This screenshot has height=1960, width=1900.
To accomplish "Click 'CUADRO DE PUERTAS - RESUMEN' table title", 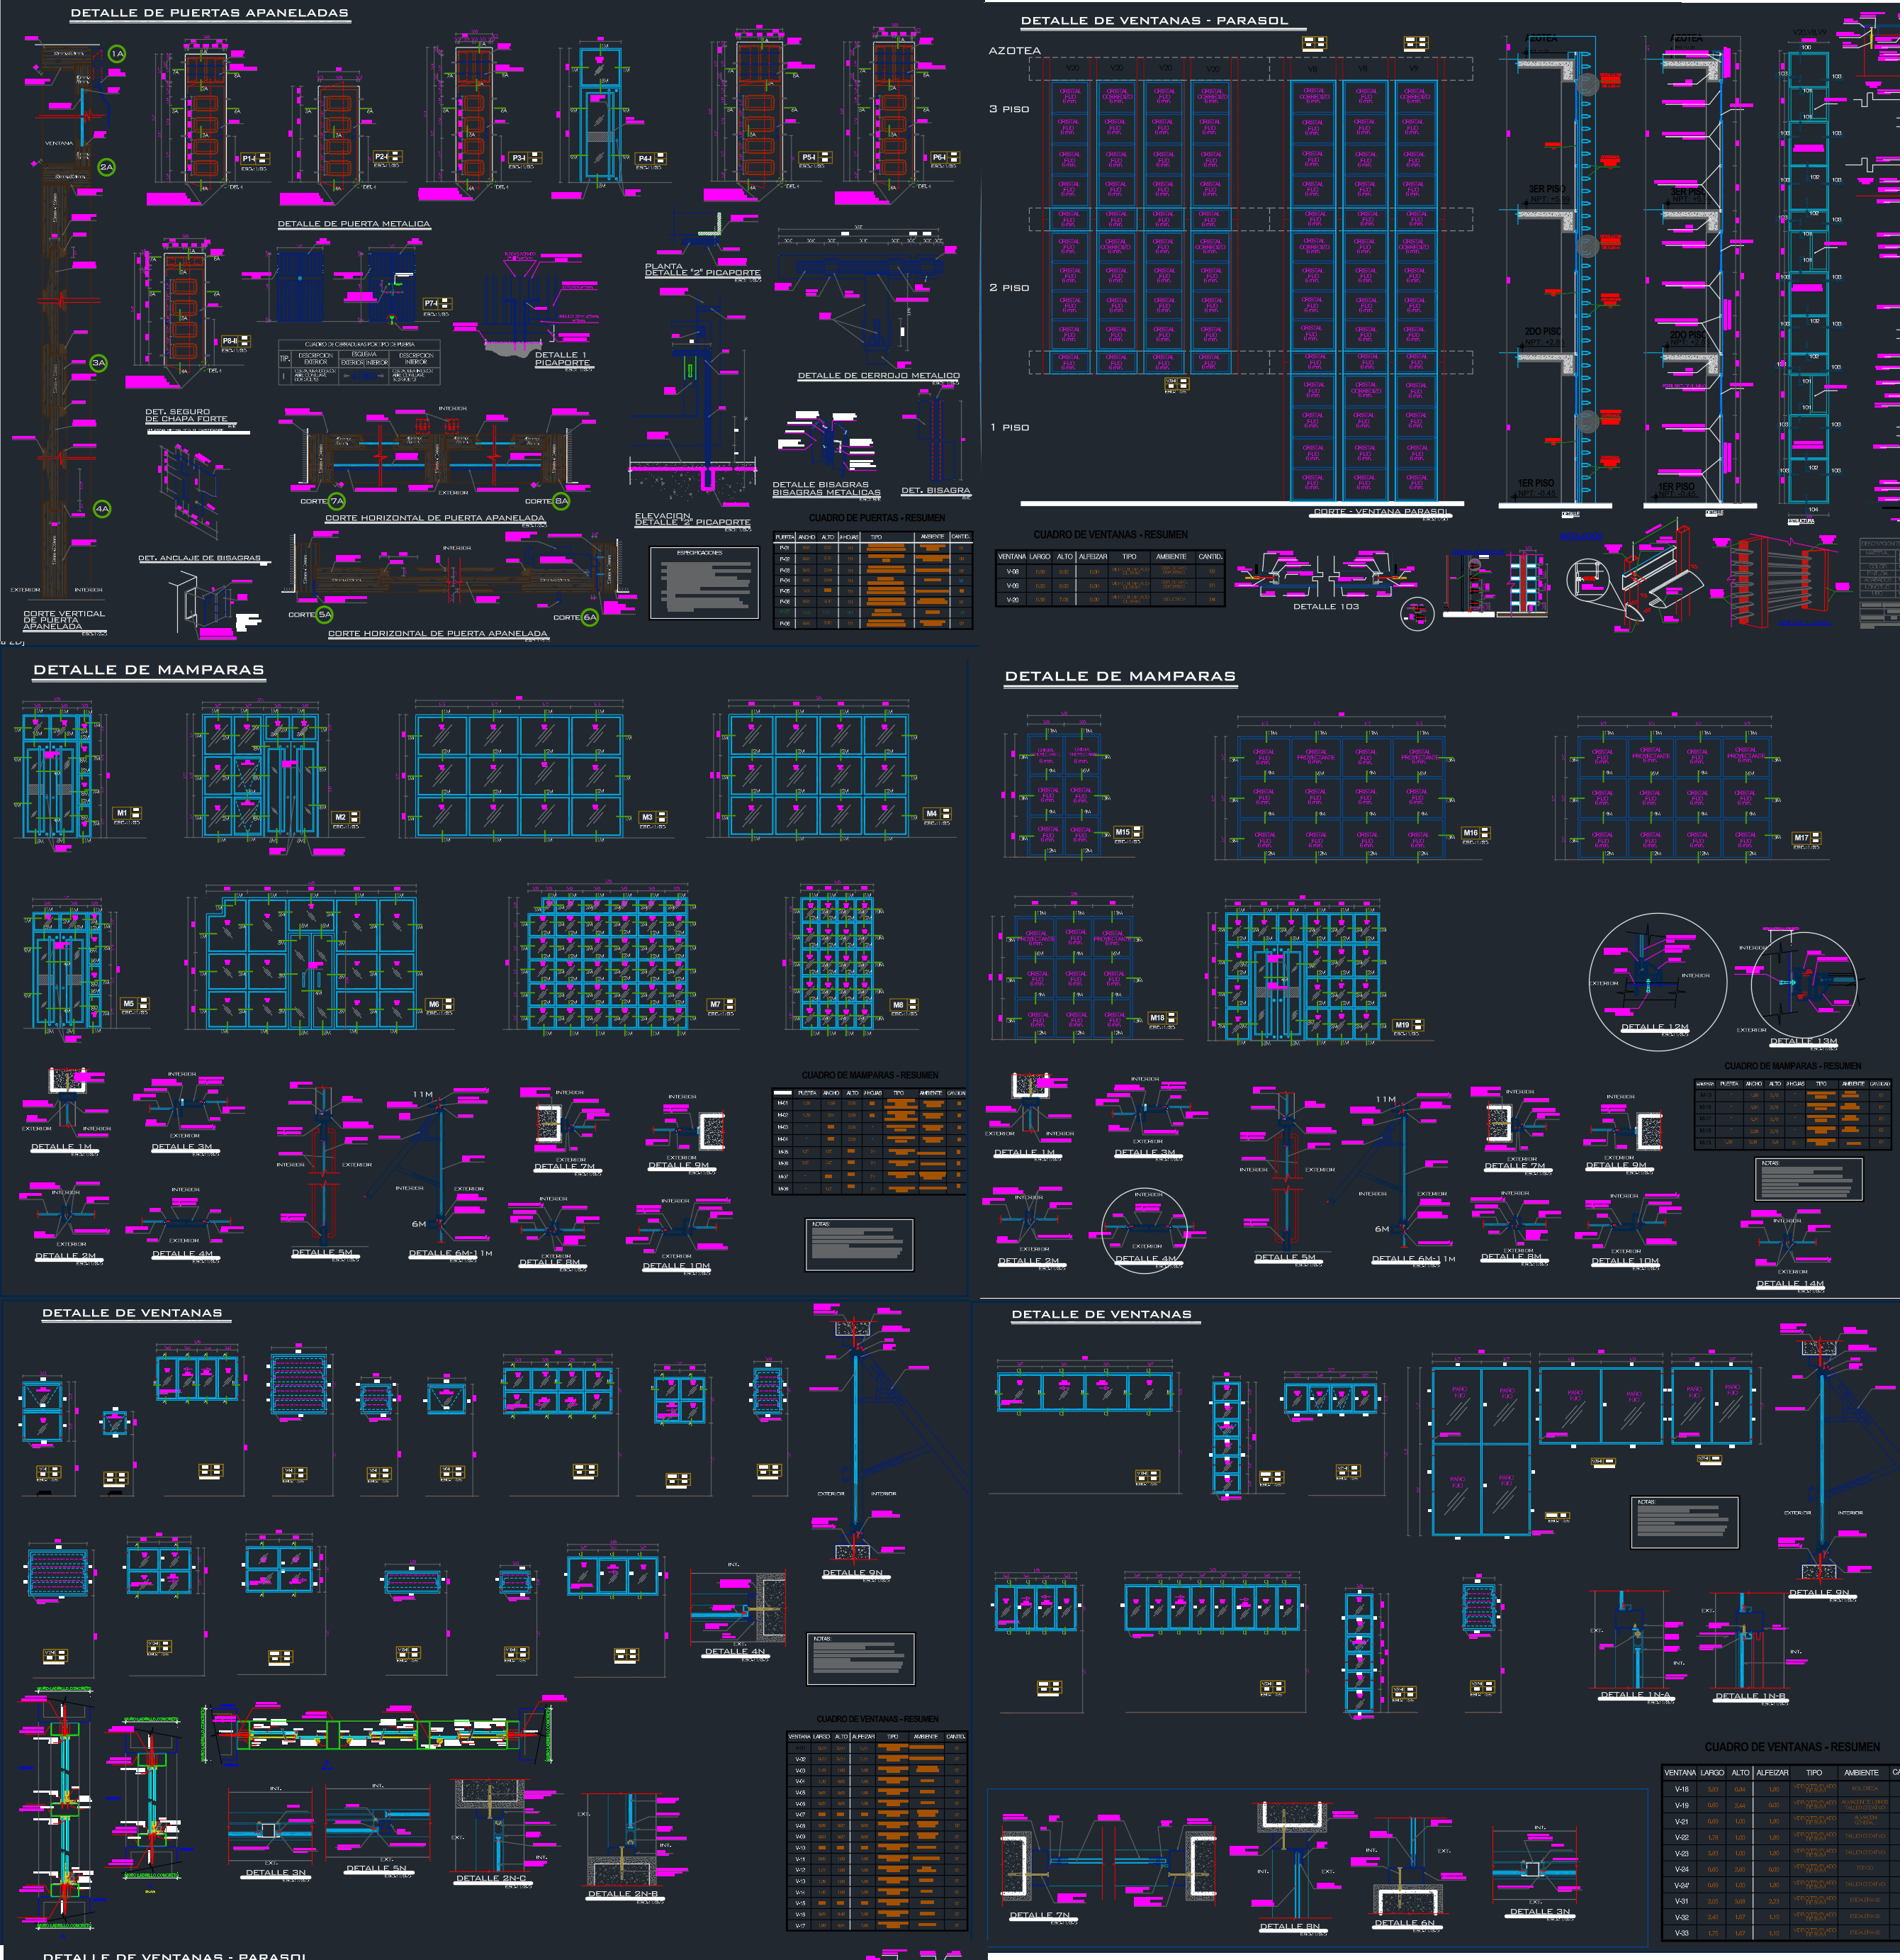I will pyautogui.click(x=877, y=518).
